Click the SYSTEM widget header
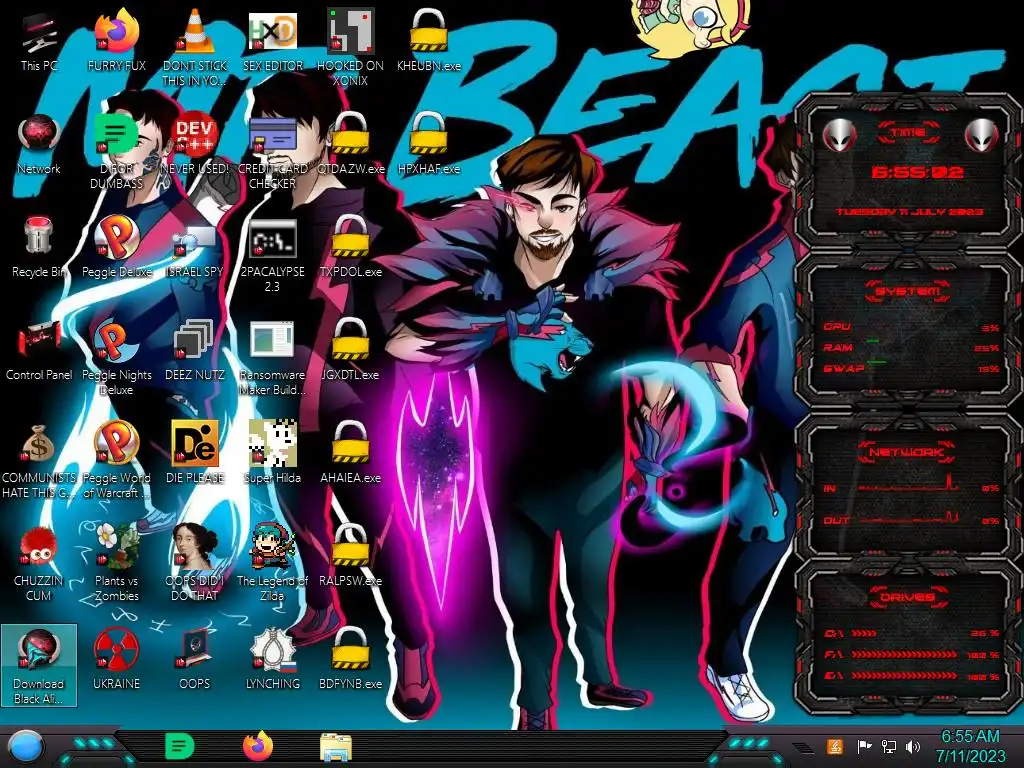The height and width of the screenshot is (768, 1024). 907,291
